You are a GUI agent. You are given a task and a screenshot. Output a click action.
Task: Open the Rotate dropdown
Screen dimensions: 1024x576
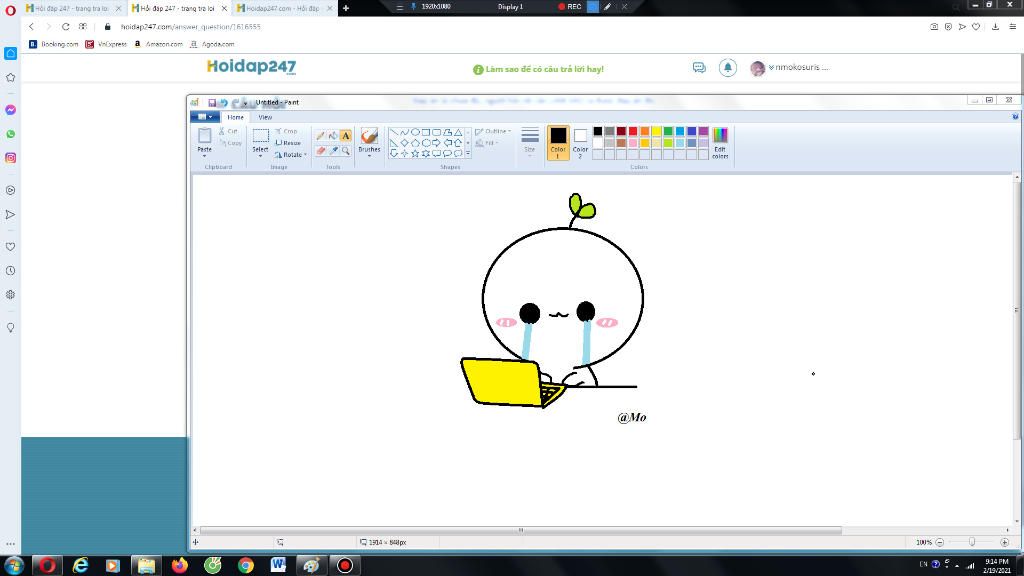pyautogui.click(x=291, y=155)
